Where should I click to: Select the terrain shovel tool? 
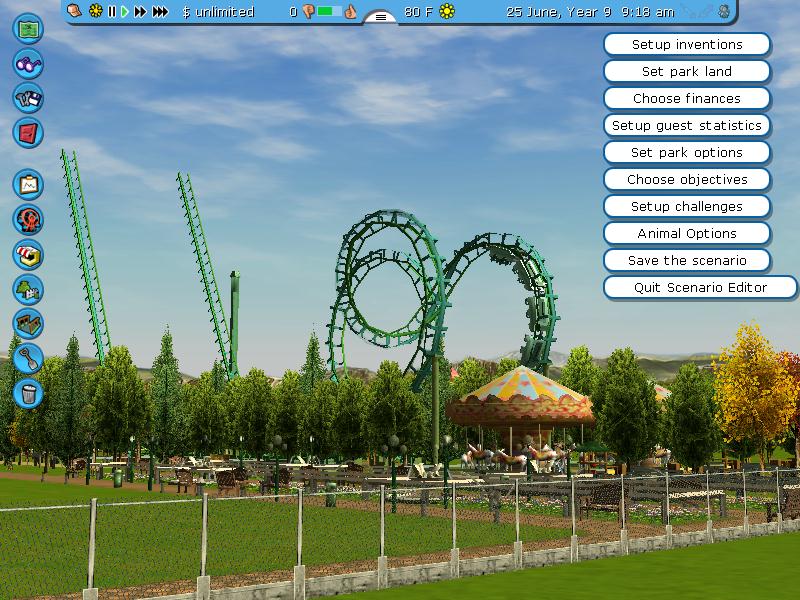(x=28, y=356)
